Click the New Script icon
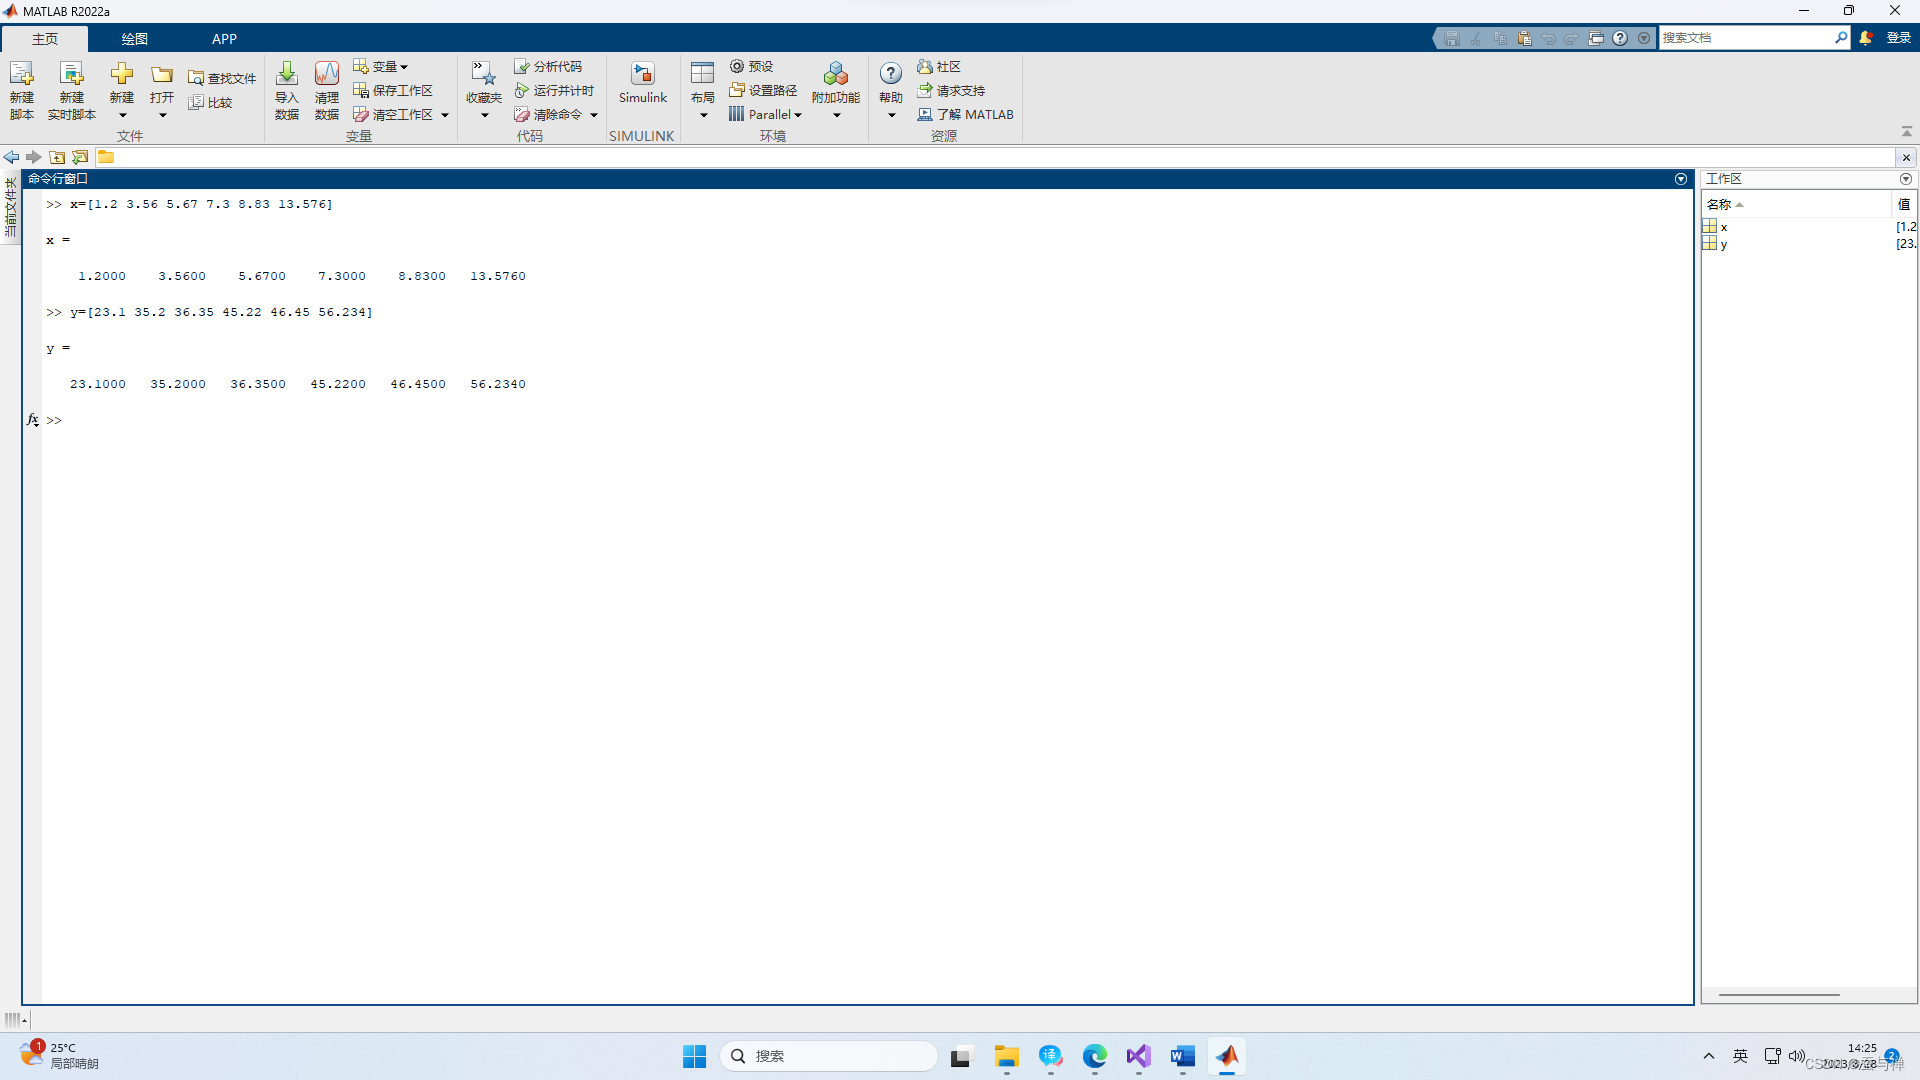 coord(21,75)
